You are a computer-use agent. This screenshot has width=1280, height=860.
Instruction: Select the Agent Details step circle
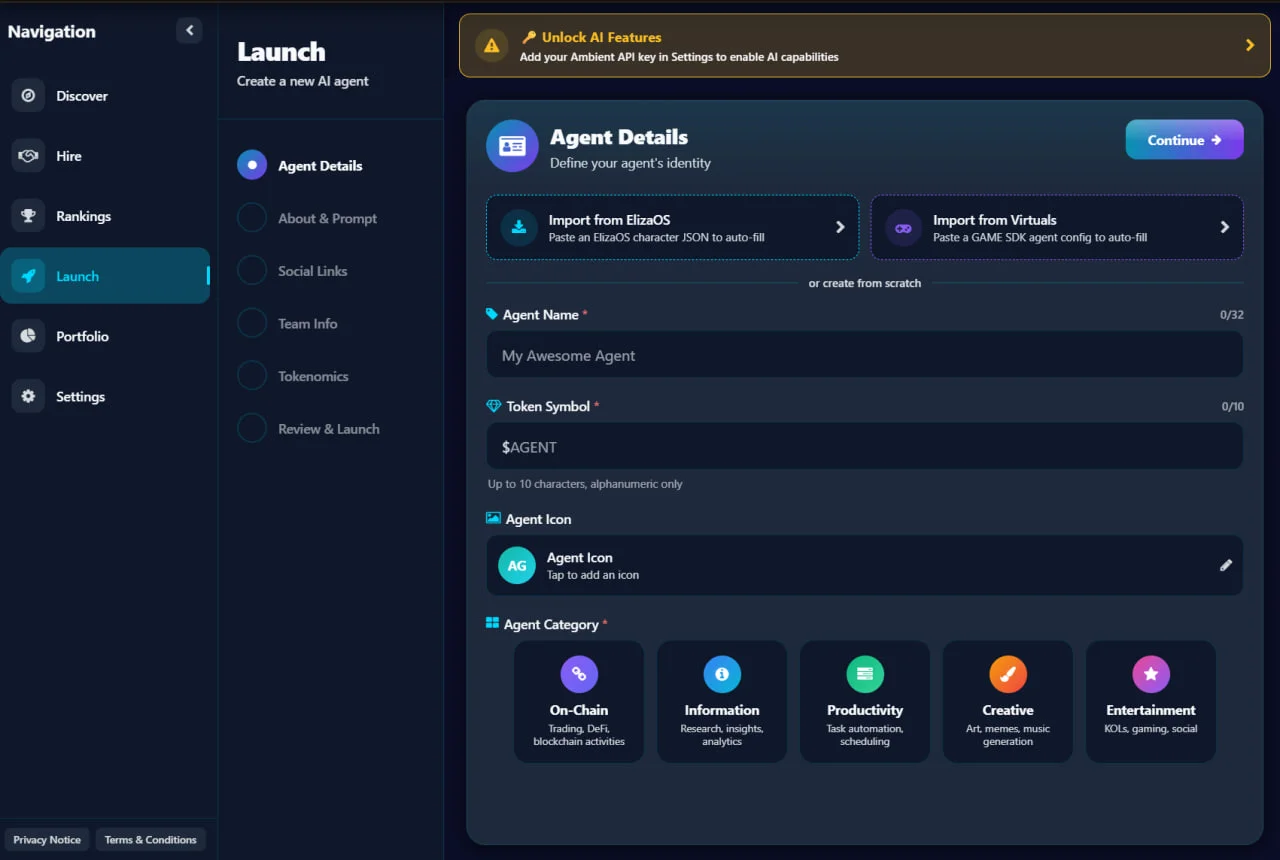(252, 165)
